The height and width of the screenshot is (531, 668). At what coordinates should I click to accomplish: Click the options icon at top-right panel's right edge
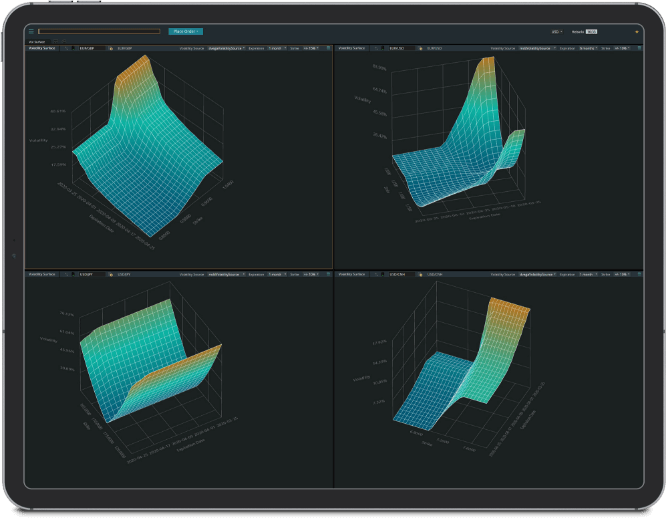click(x=639, y=47)
